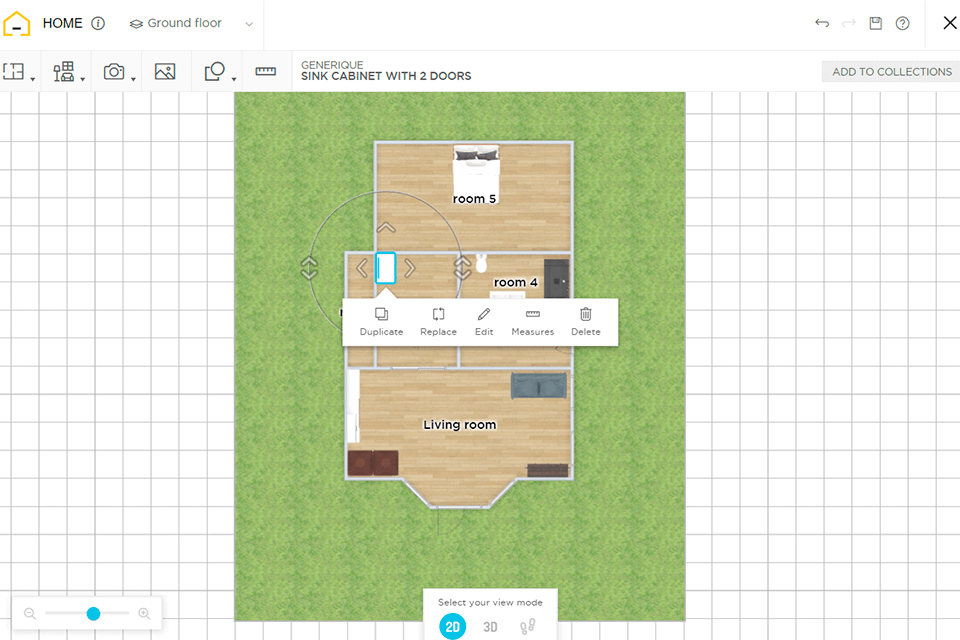
Task: Show Measures for selected cabinet
Action: coord(533,322)
